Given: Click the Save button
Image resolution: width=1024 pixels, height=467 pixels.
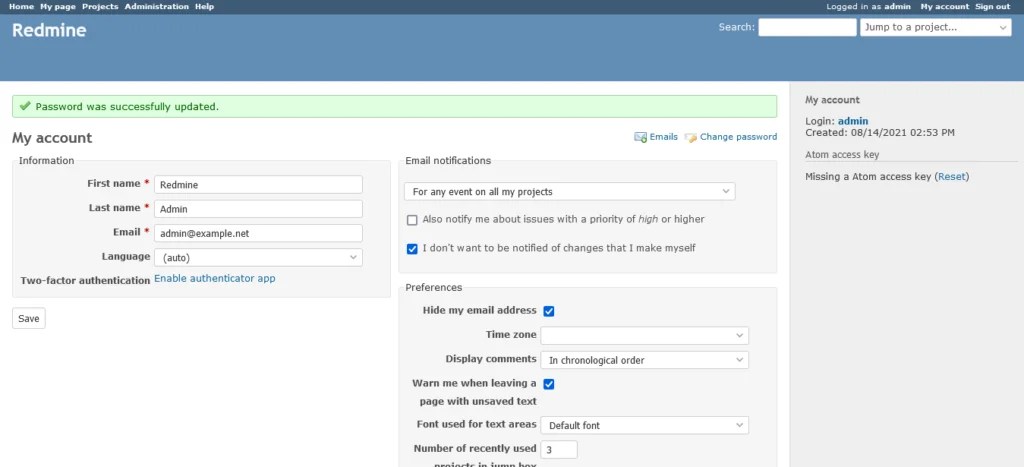Looking at the screenshot, I should click(29, 319).
